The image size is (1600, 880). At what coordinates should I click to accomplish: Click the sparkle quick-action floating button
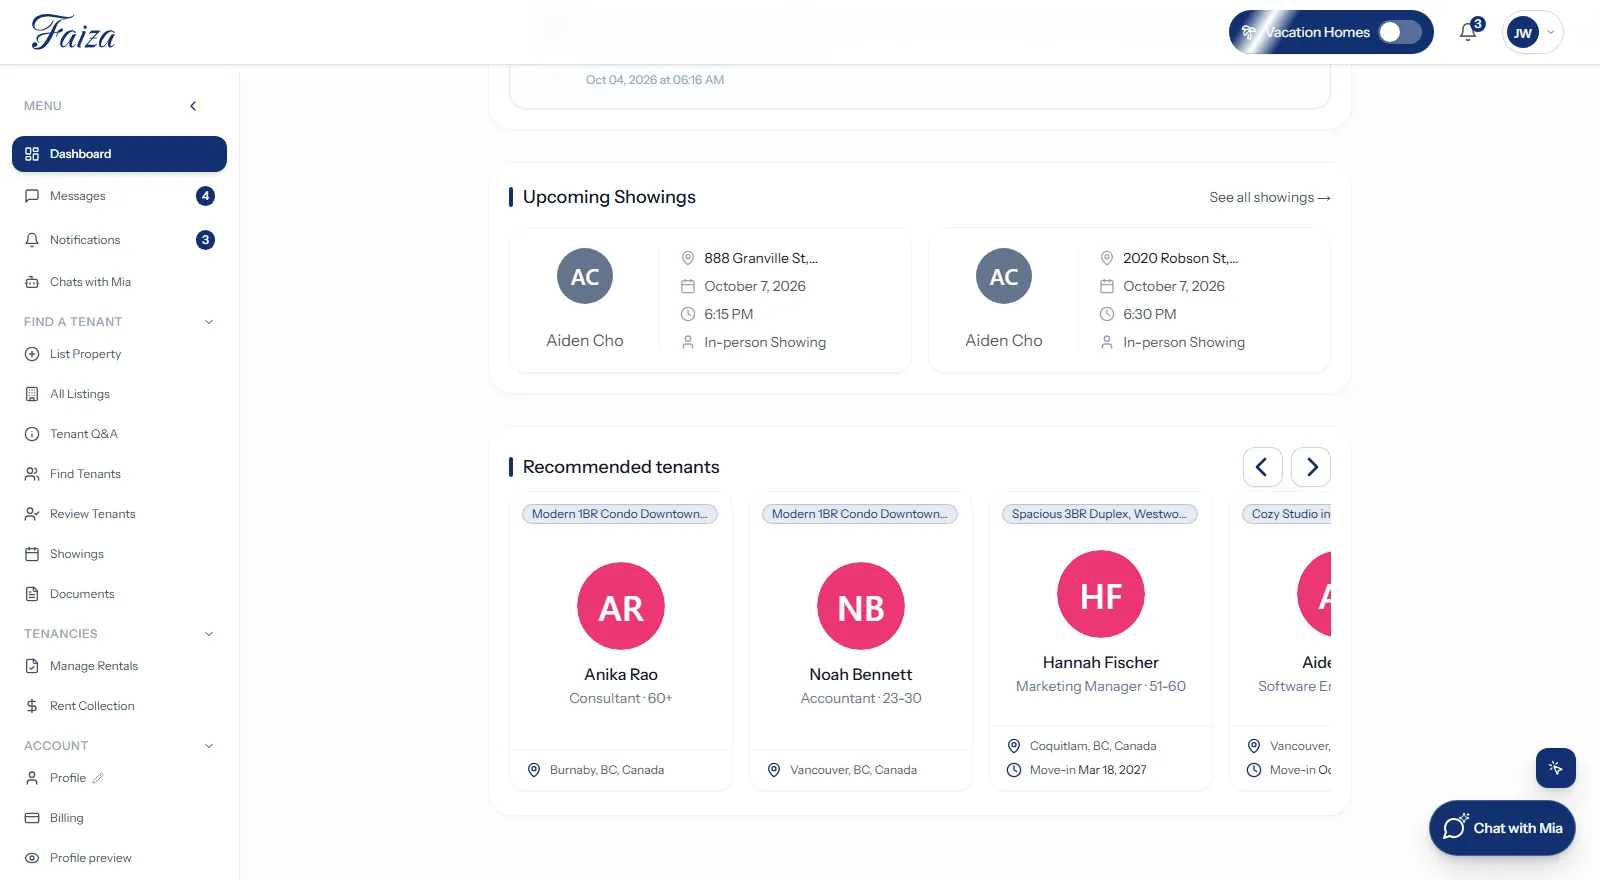(x=1556, y=768)
